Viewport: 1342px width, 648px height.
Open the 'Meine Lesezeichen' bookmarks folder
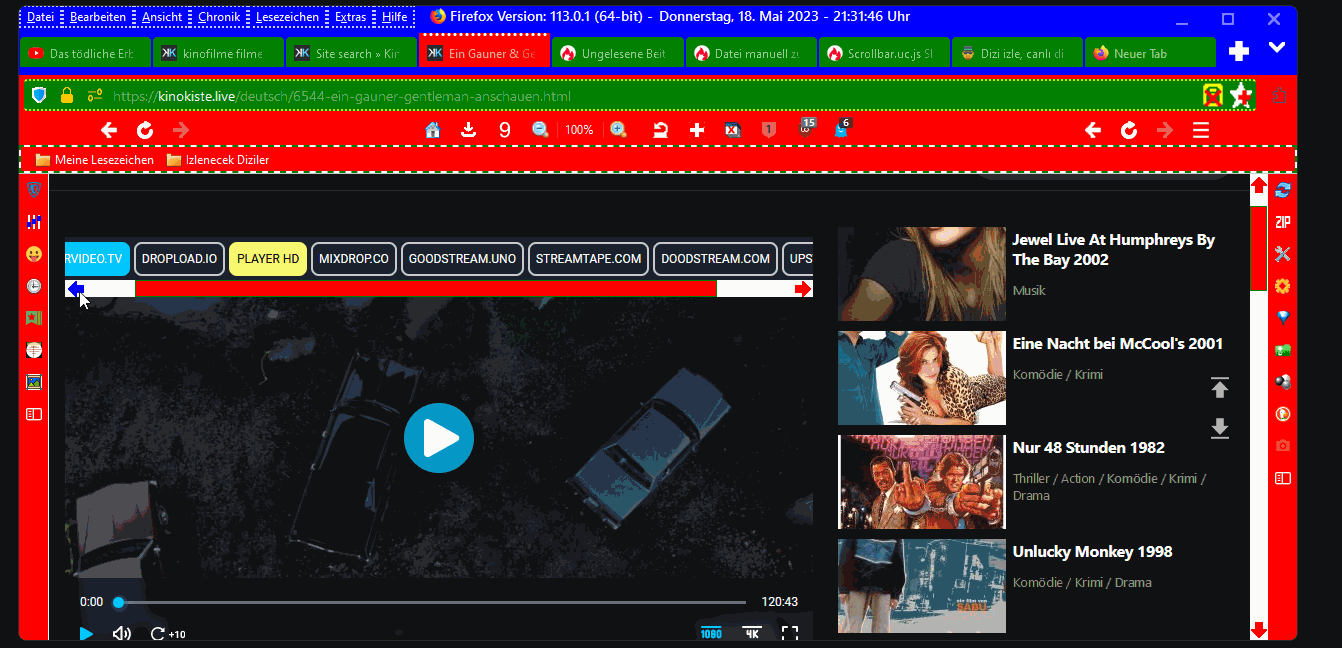(x=95, y=160)
